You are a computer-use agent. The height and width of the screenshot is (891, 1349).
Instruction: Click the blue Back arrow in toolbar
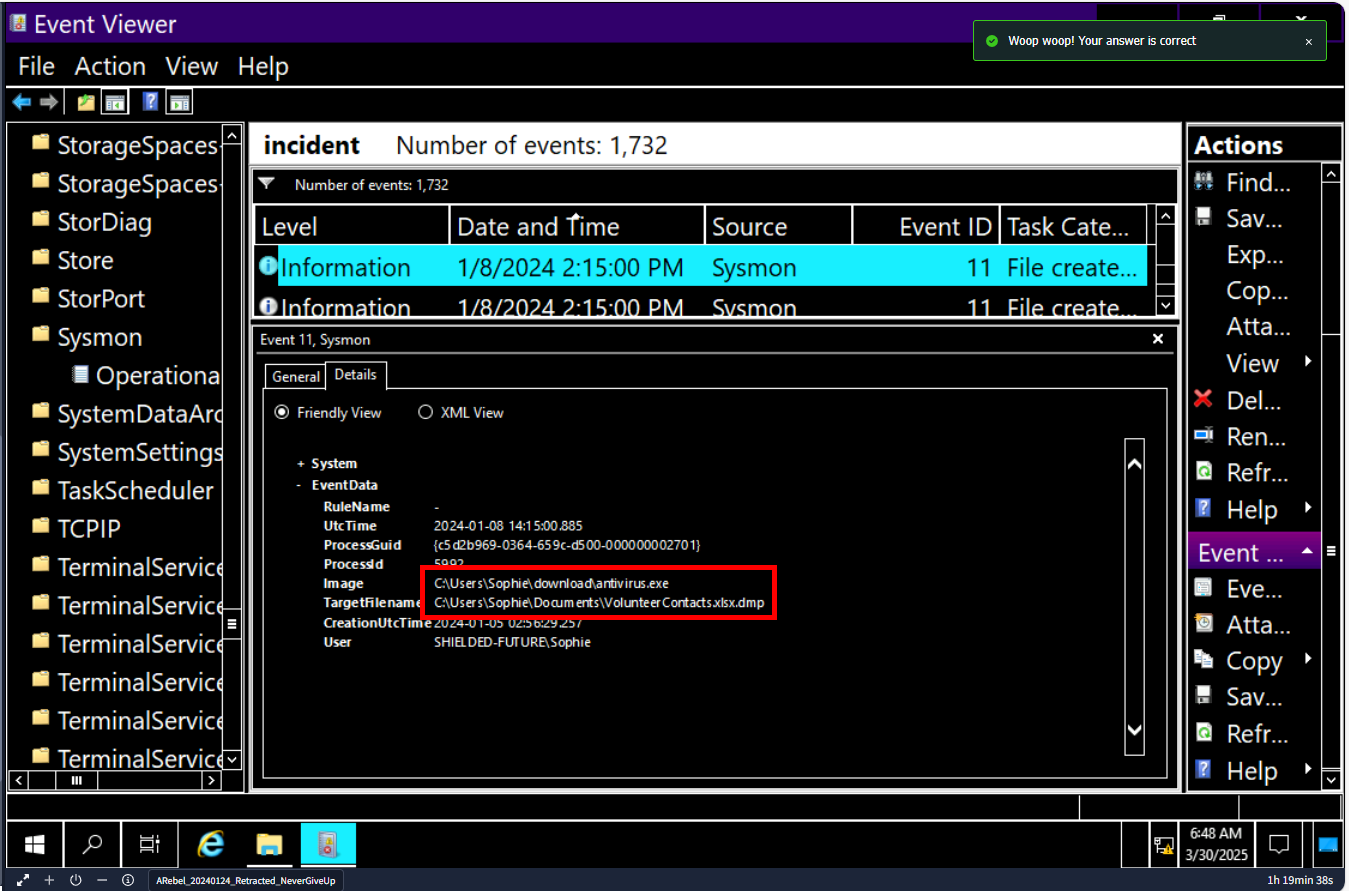tap(21, 102)
